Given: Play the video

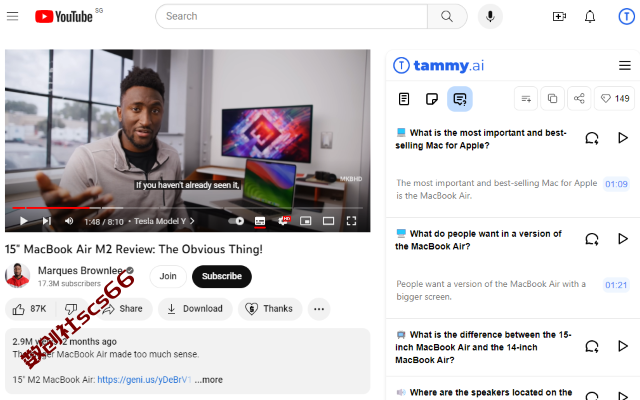Looking at the screenshot, I should (x=23, y=221).
